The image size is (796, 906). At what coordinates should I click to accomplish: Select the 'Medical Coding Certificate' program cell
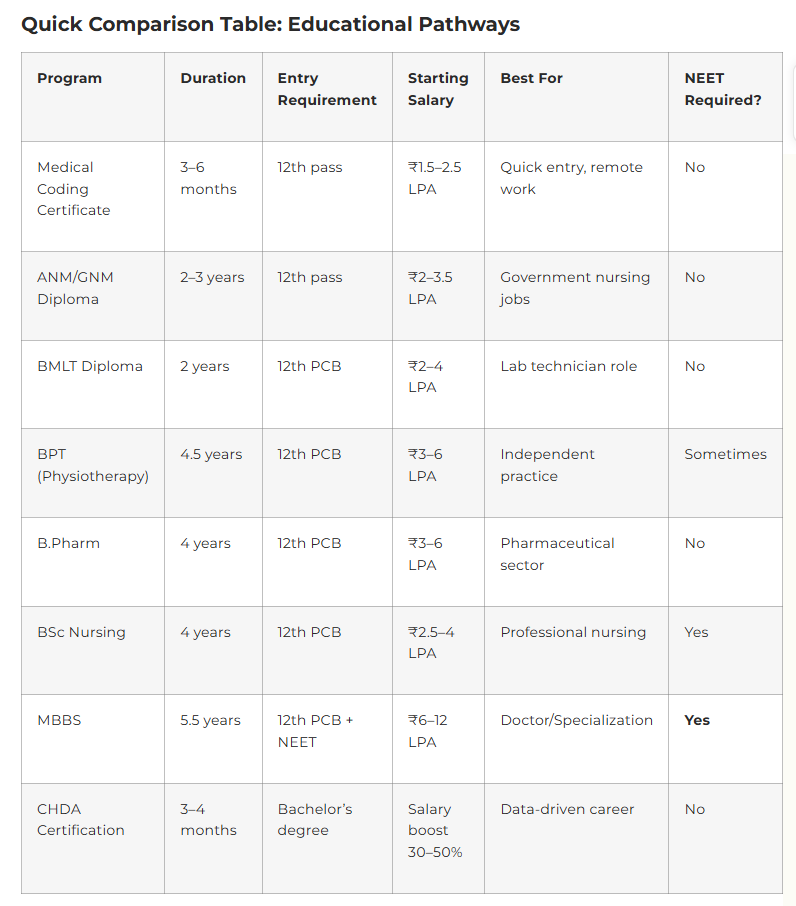point(74,189)
